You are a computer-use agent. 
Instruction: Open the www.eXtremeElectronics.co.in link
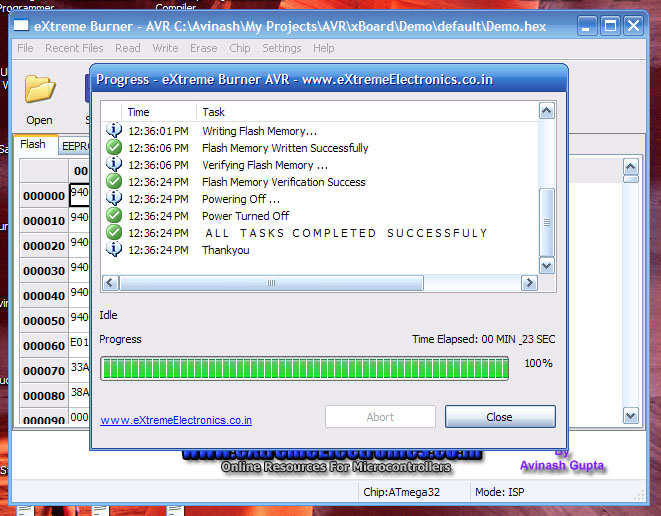176,420
